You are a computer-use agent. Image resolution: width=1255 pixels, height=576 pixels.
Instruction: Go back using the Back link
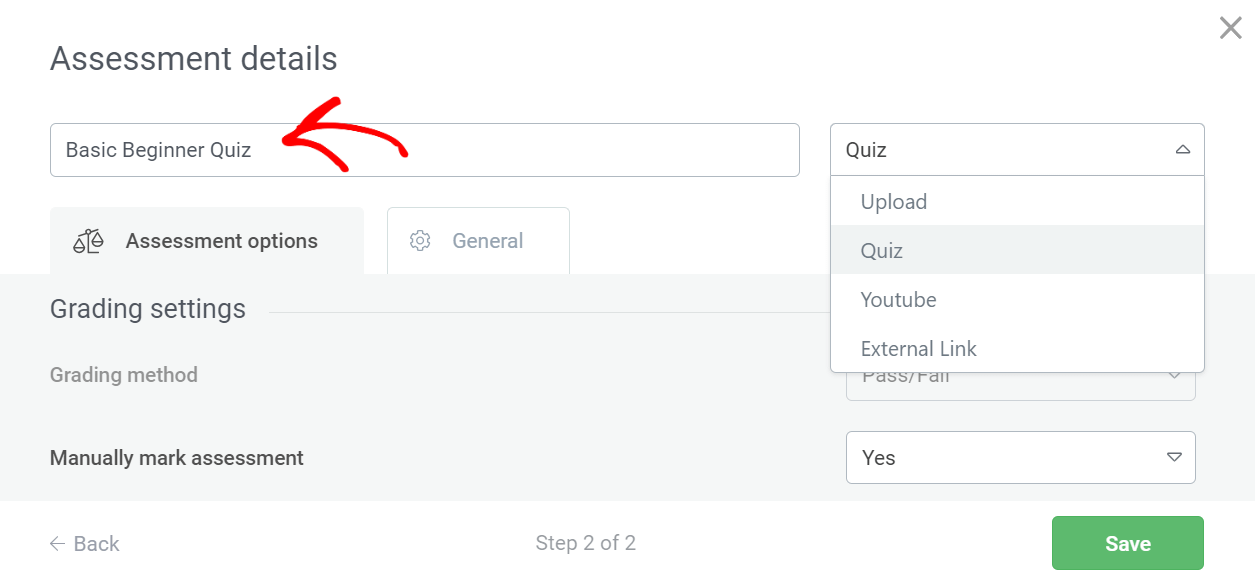[x=96, y=544]
